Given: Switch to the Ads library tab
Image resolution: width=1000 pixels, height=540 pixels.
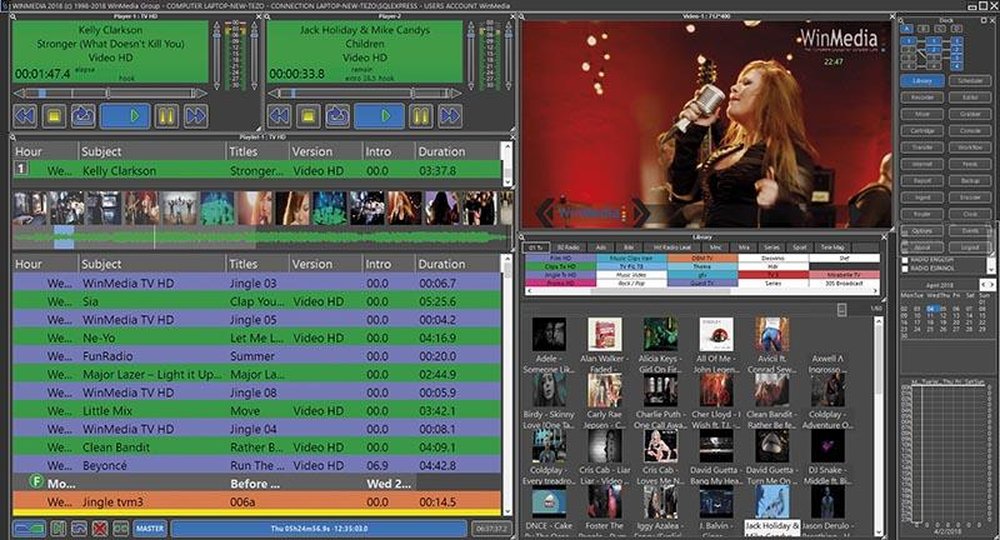Looking at the screenshot, I should pos(601,247).
